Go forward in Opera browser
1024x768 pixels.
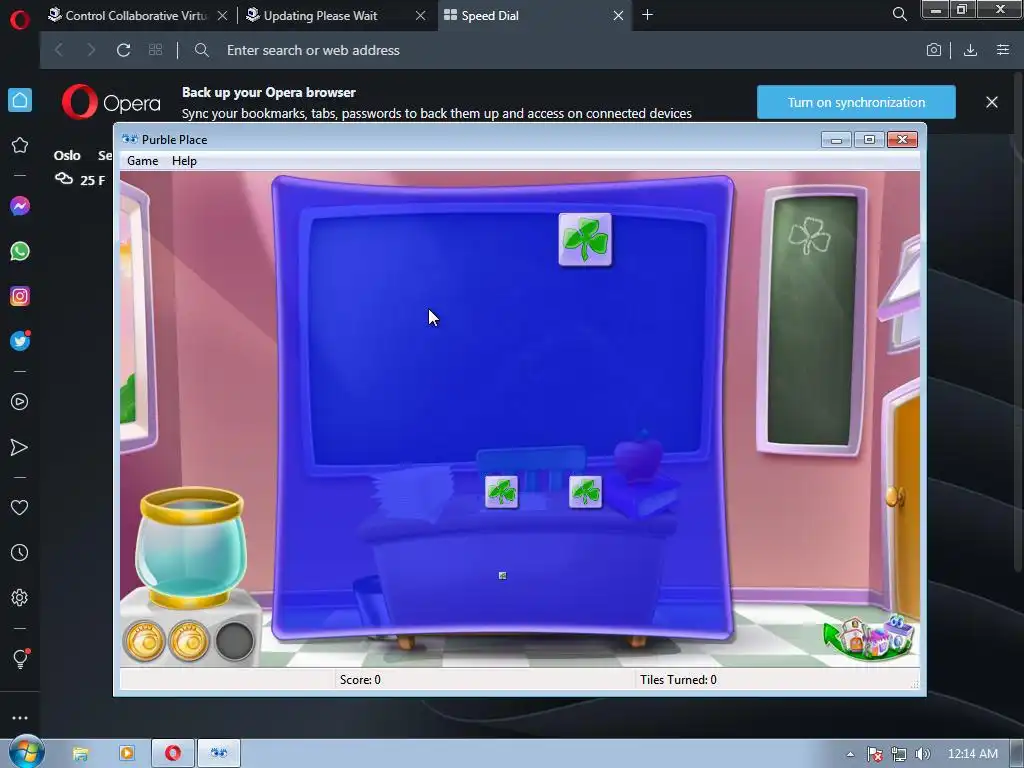click(x=91, y=50)
